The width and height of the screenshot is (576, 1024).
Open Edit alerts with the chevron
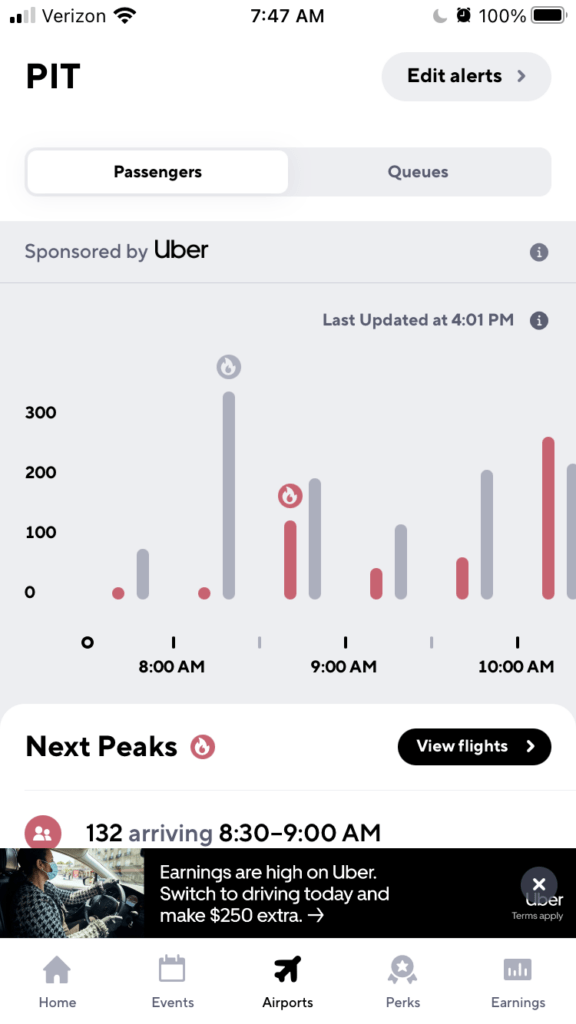pos(466,76)
